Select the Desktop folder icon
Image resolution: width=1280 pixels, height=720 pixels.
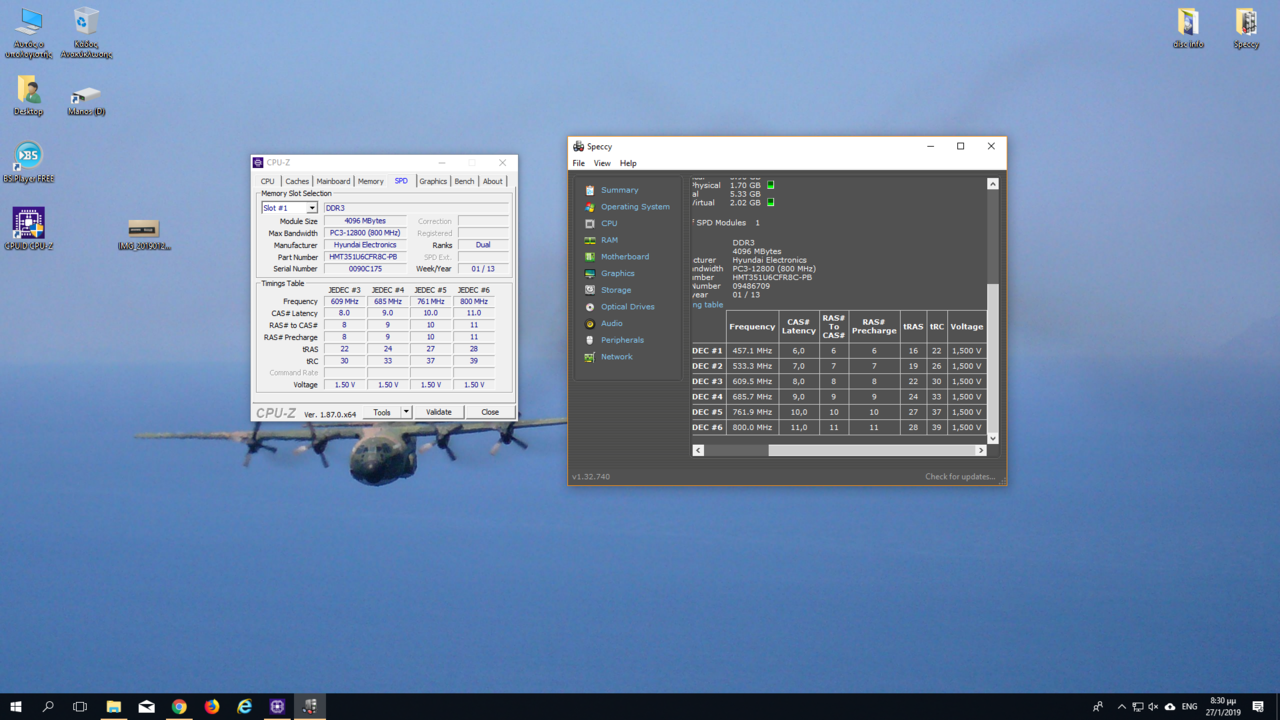point(28,96)
